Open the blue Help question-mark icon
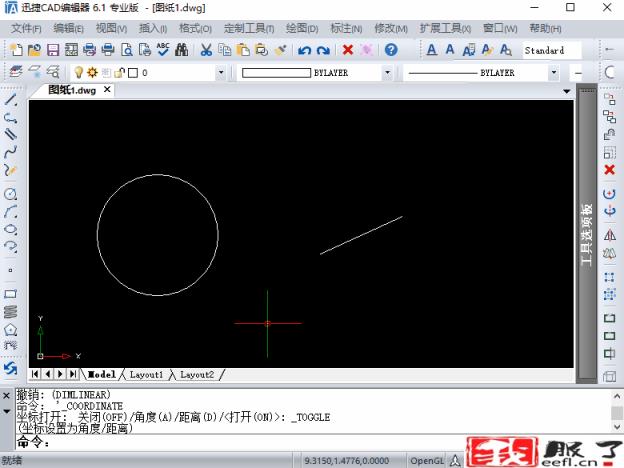Viewport: 624px width, 468px height. click(x=390, y=50)
